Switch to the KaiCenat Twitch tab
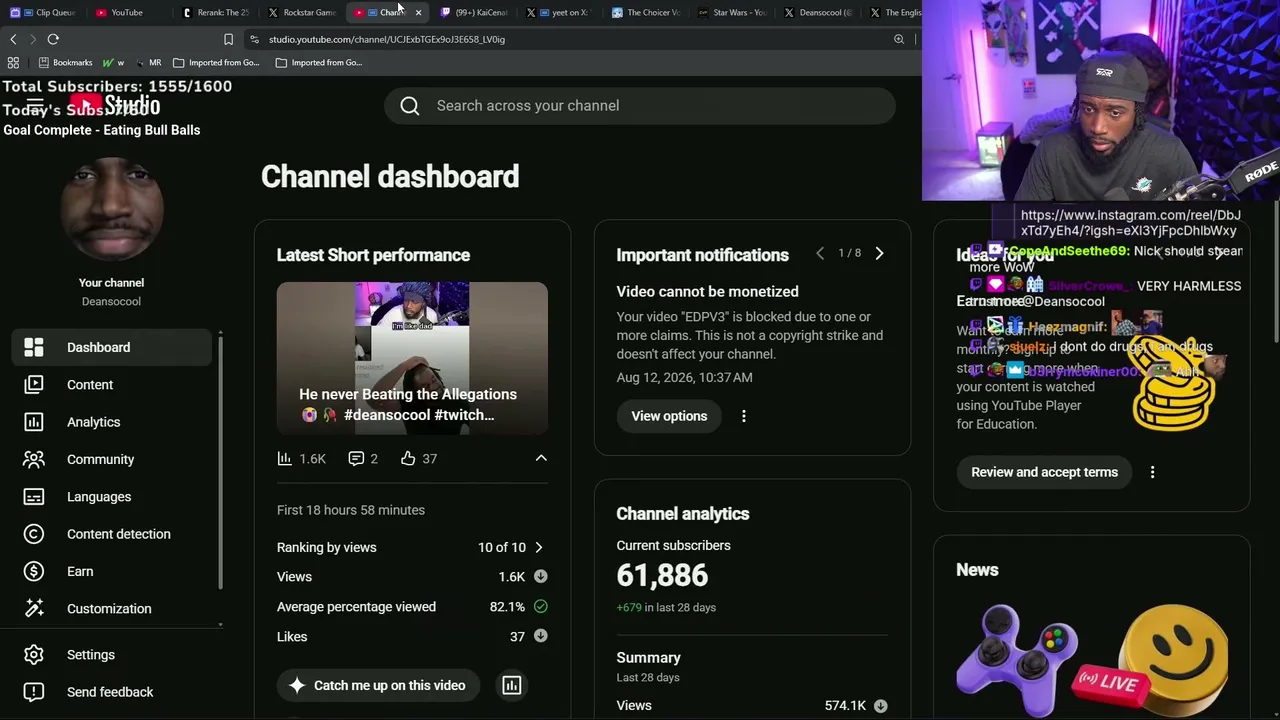1280x720 pixels. tap(475, 13)
